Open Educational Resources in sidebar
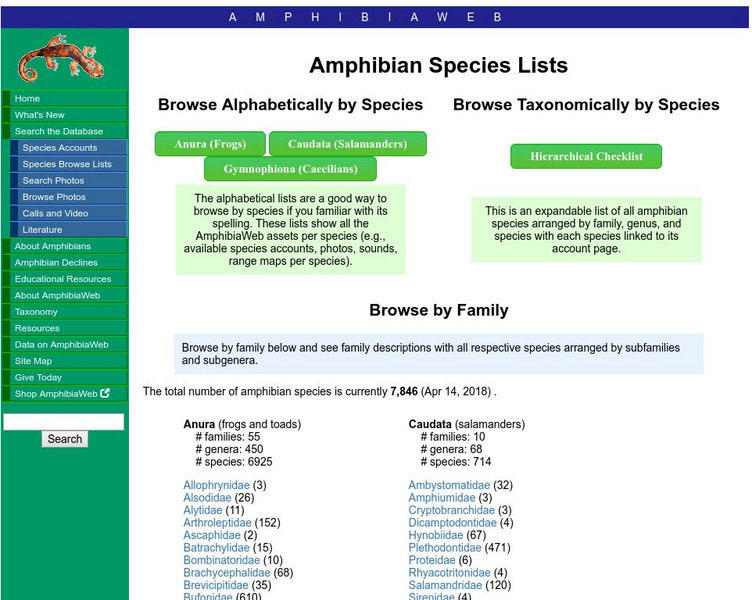 65,279
